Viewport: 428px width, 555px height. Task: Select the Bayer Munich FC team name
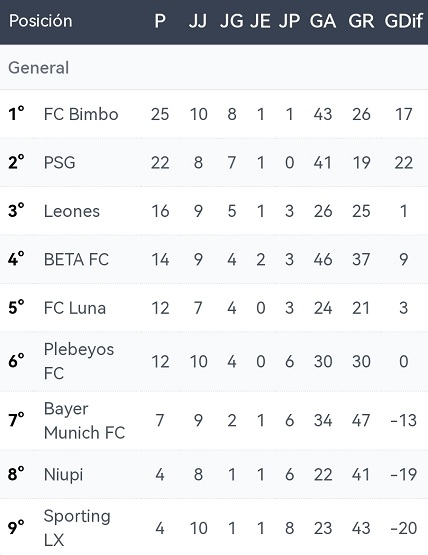click(84, 420)
